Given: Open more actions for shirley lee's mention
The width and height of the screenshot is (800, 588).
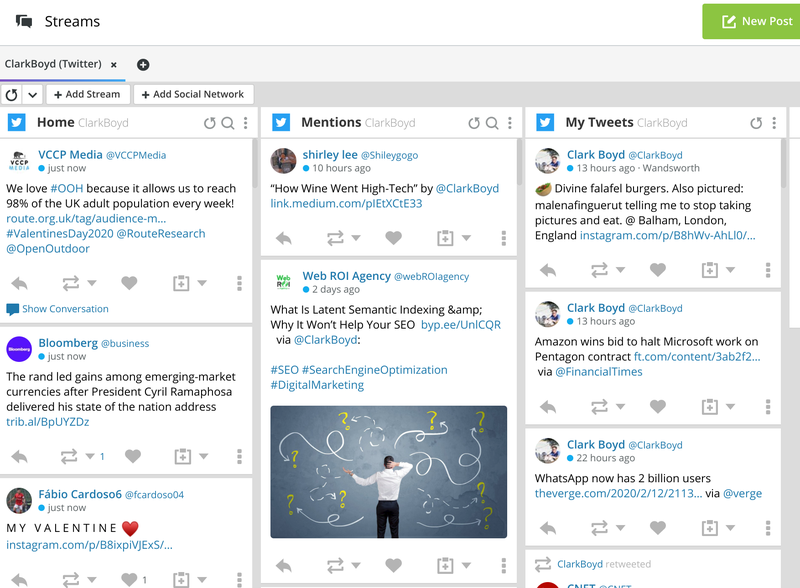Looking at the screenshot, I should 504,238.
